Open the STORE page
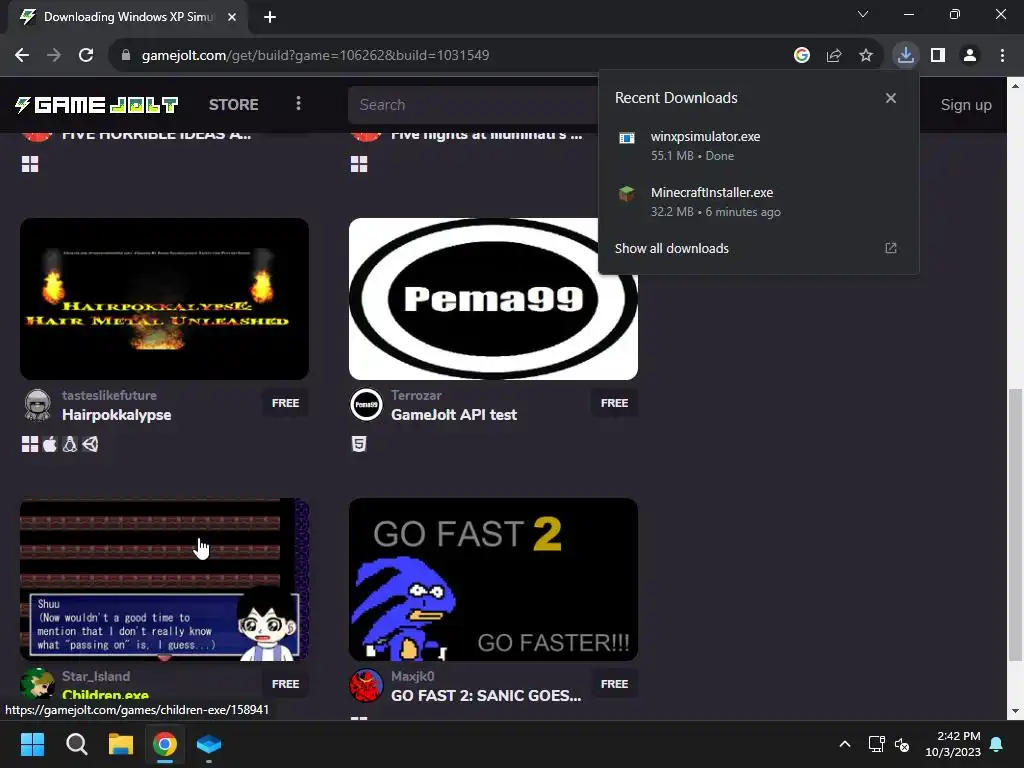 [x=233, y=104]
